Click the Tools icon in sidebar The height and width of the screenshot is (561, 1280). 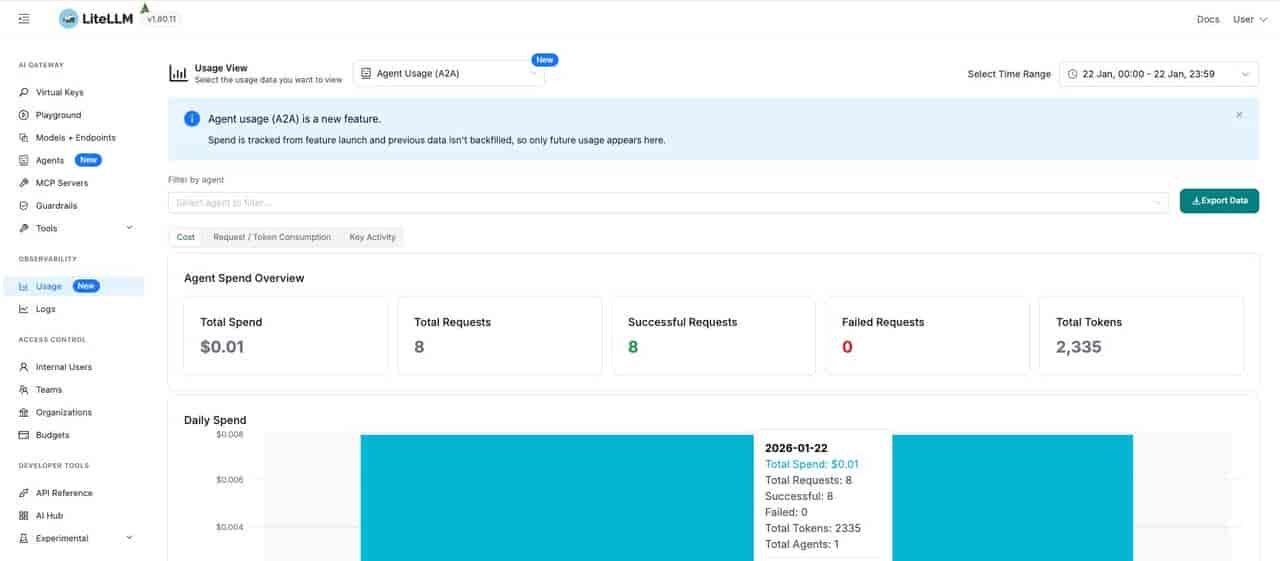[24, 228]
